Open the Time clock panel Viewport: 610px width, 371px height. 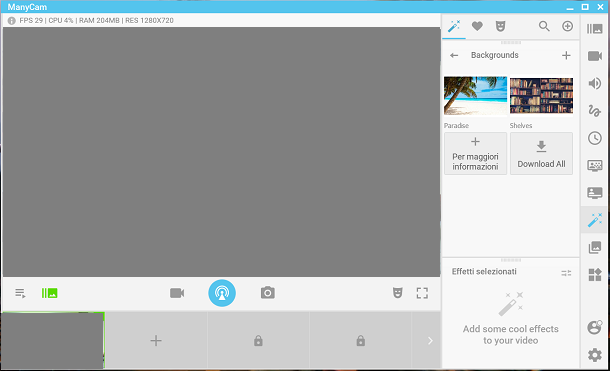(594, 138)
